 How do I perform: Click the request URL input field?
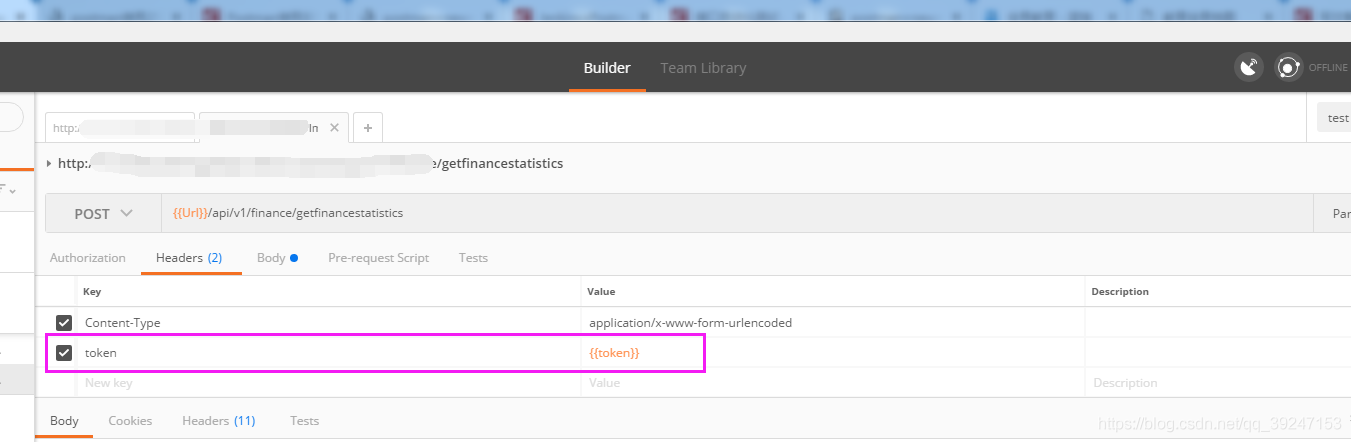pyautogui.click(x=737, y=213)
